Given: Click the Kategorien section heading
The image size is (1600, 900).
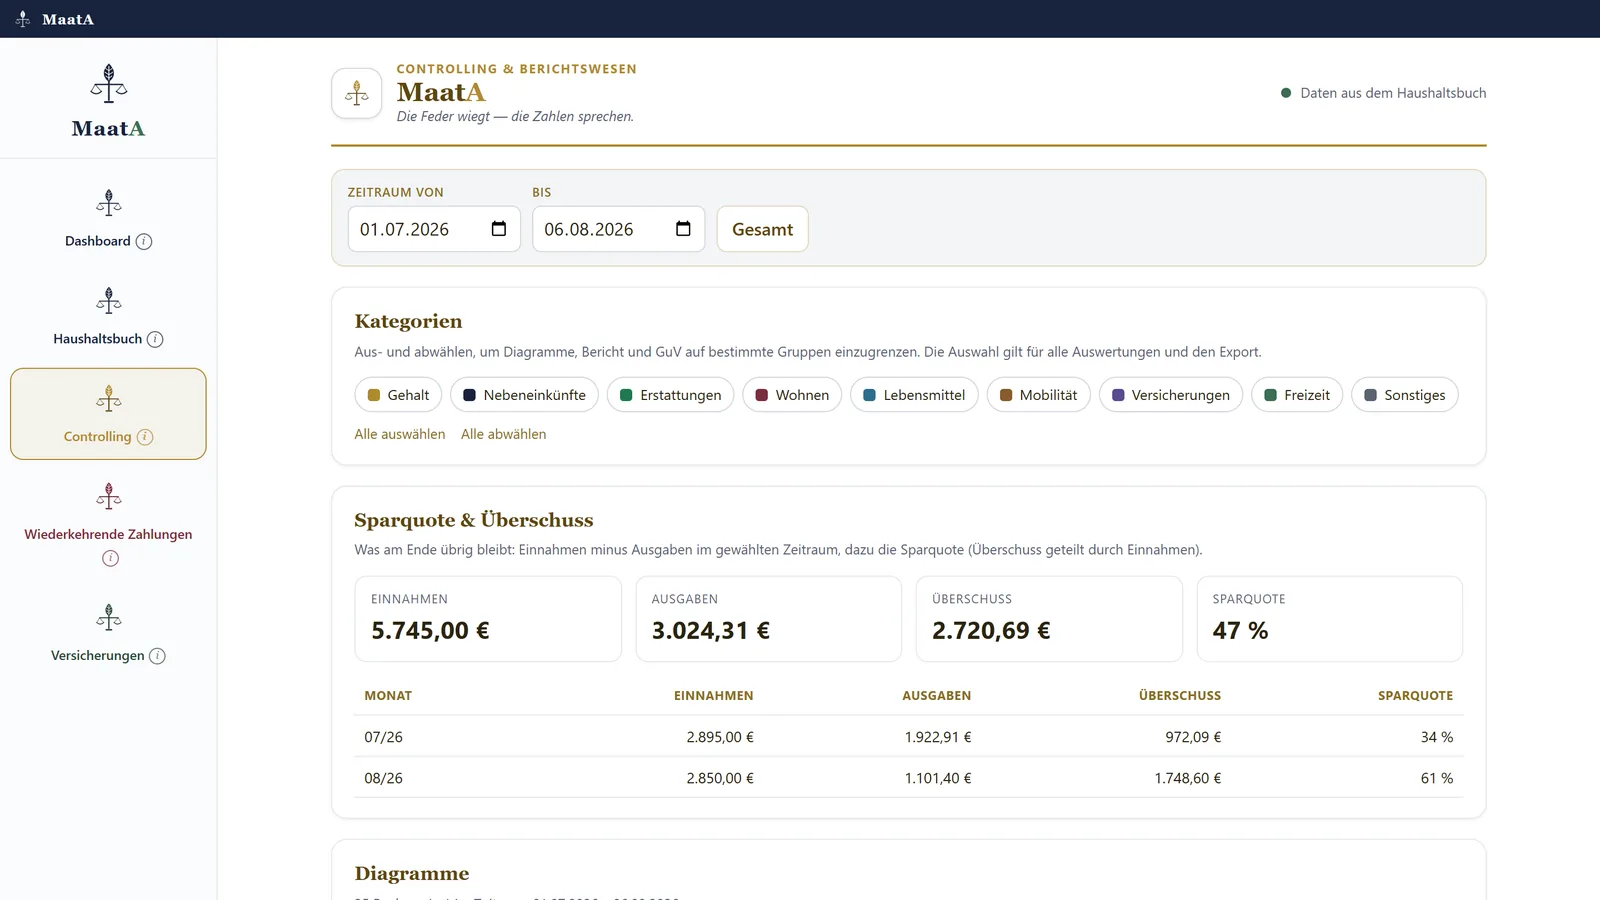Looking at the screenshot, I should [408, 321].
